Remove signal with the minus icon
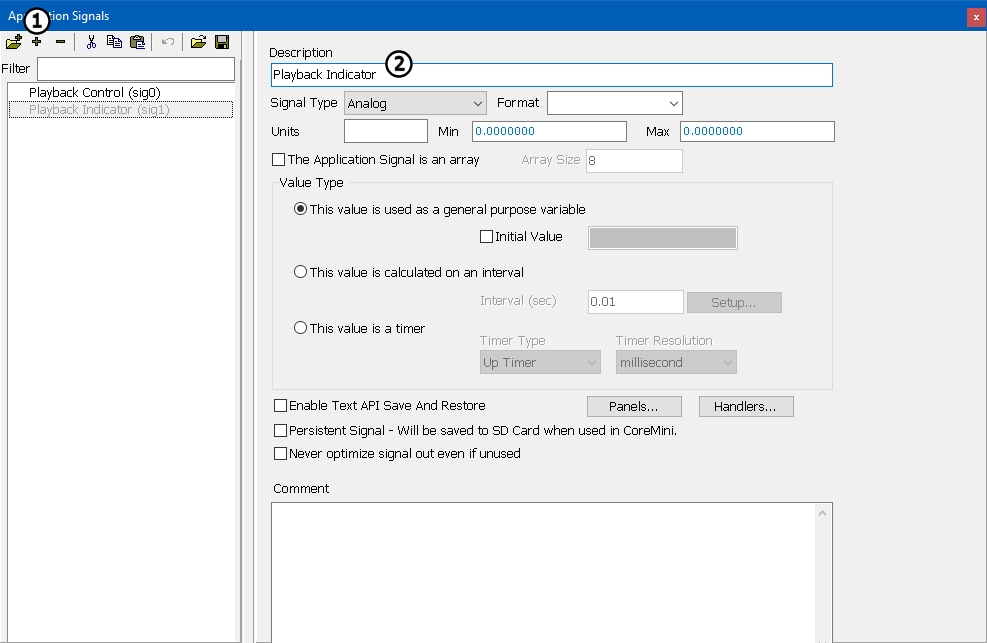This screenshot has width=987, height=643. pyautogui.click(x=60, y=42)
